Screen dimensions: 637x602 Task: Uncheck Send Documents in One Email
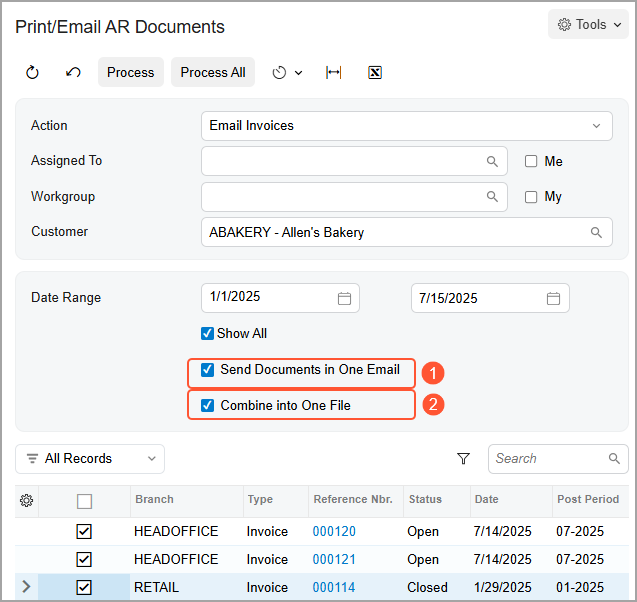[208, 370]
